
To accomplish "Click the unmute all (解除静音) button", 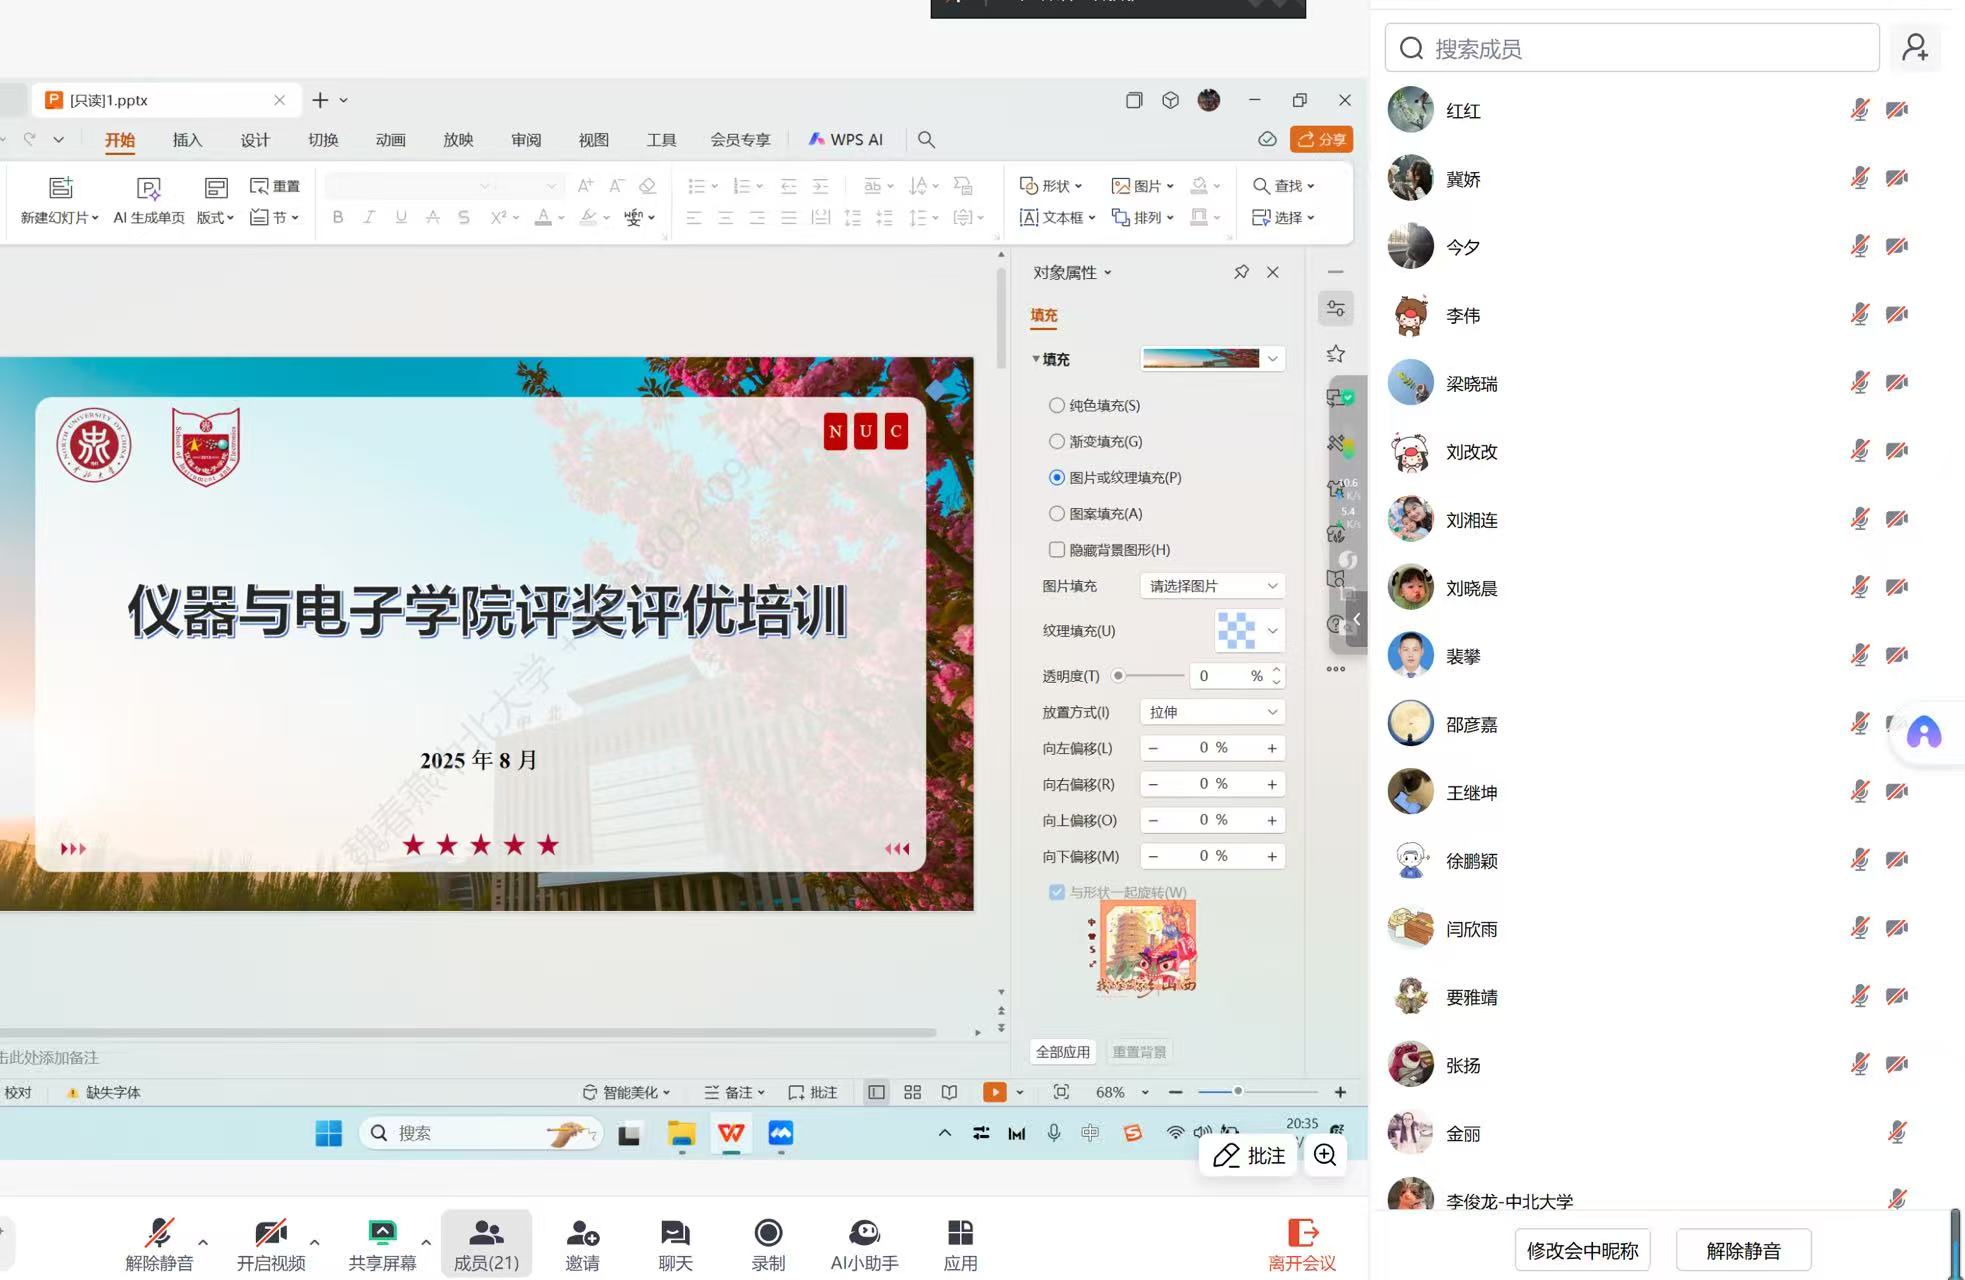I will click(1743, 1251).
